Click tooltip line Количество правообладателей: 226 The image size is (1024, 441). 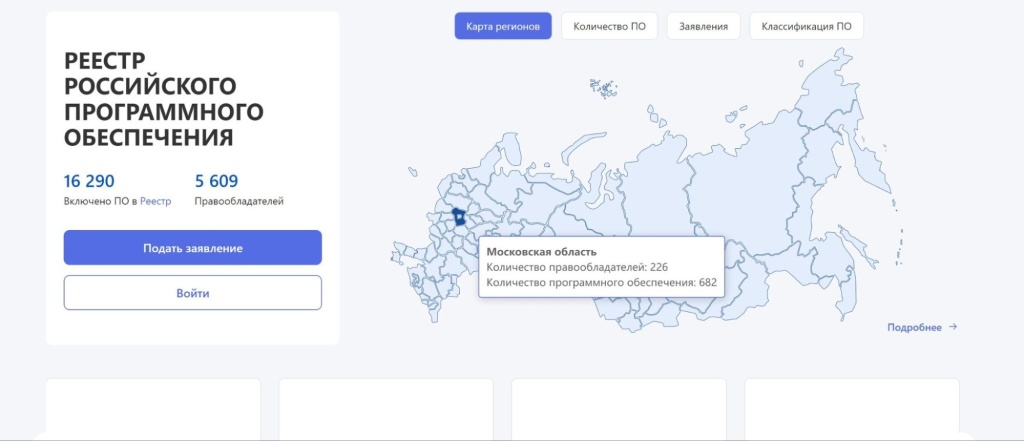click(x=577, y=267)
